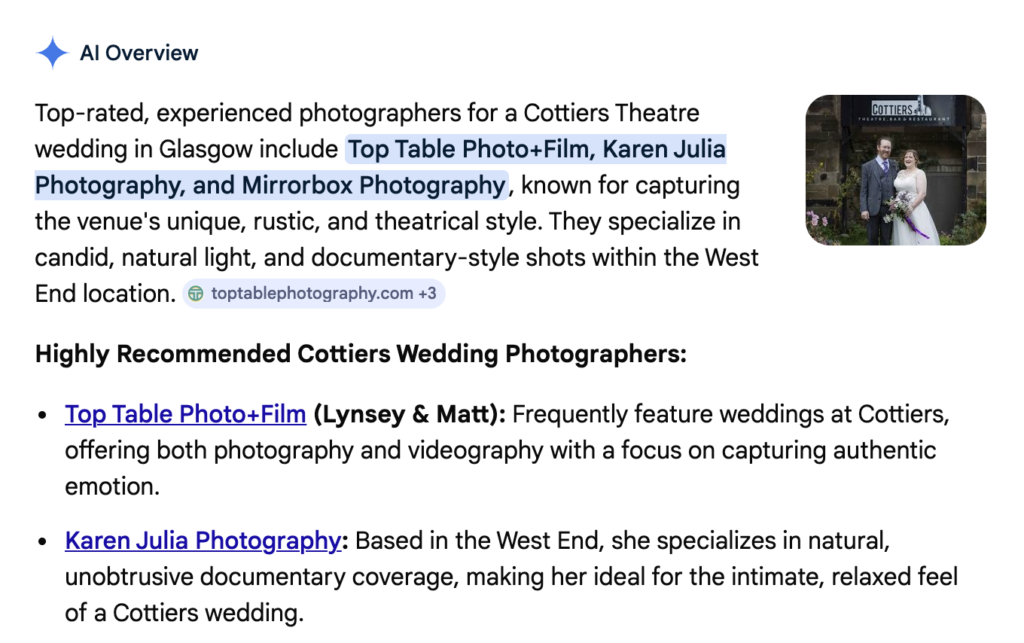Open the Cottiers wedding couple thumbnail
The height and width of the screenshot is (643, 1024).
click(895, 170)
